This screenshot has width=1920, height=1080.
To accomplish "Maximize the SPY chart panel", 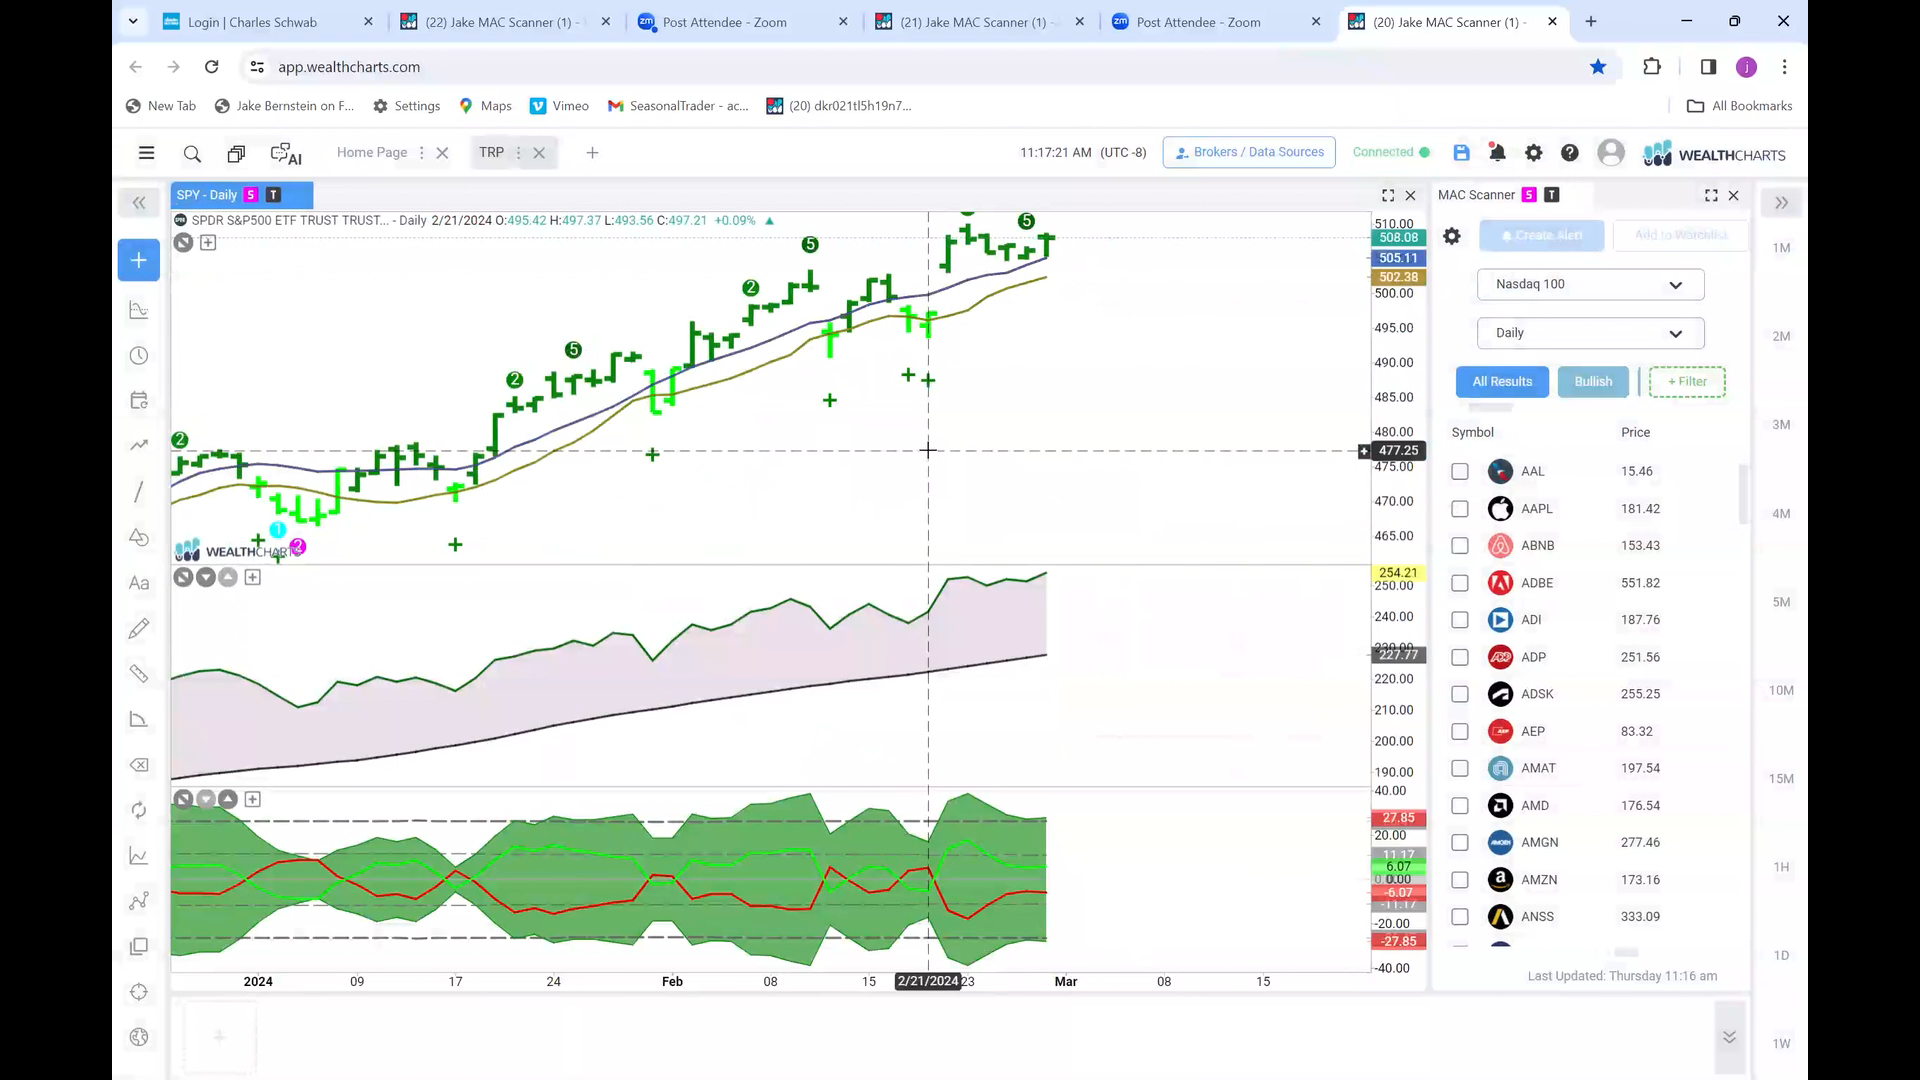I will pyautogui.click(x=1388, y=195).
